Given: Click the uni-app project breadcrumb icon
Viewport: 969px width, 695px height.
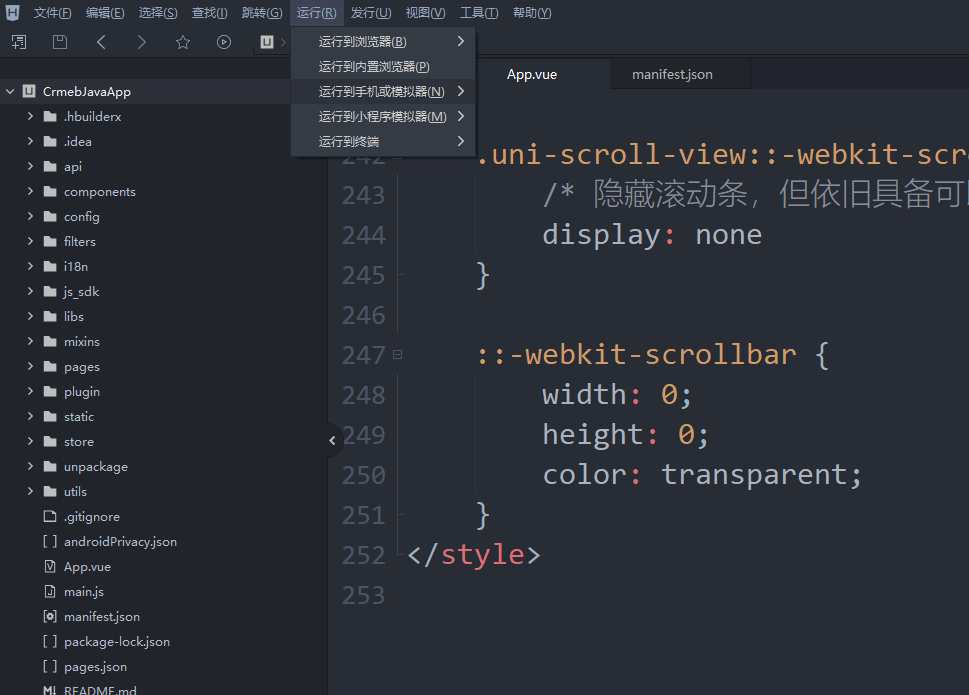Looking at the screenshot, I should click(267, 42).
